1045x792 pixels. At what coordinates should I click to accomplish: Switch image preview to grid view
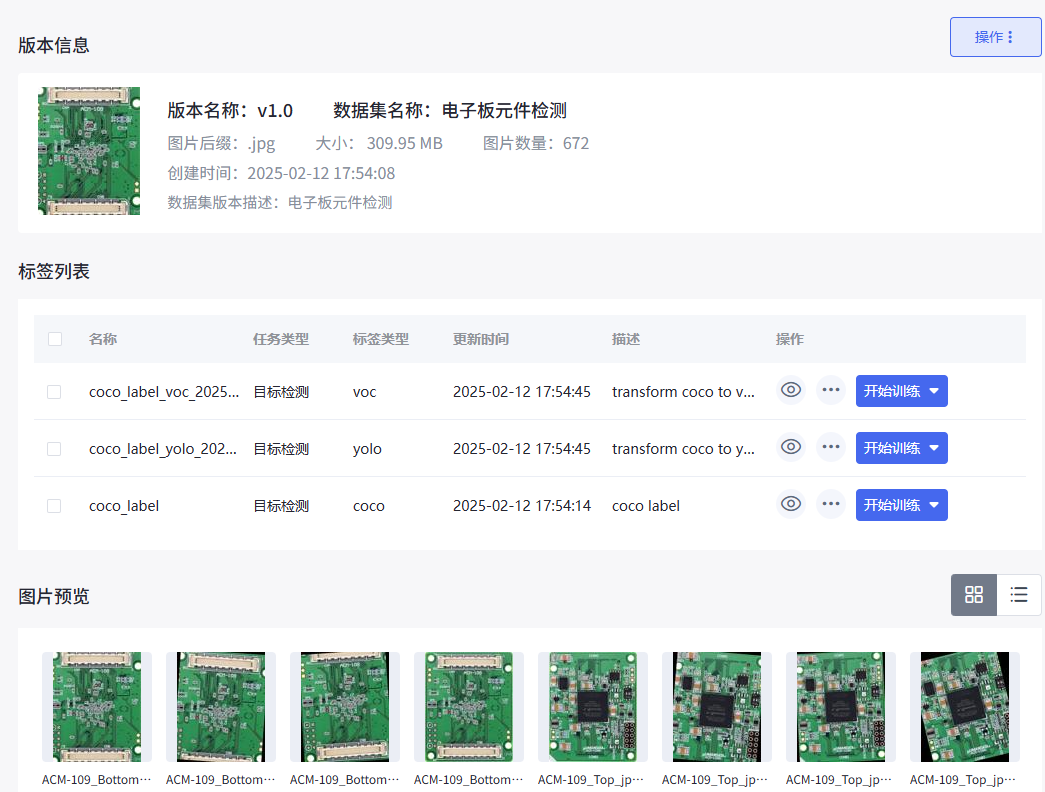pos(973,594)
